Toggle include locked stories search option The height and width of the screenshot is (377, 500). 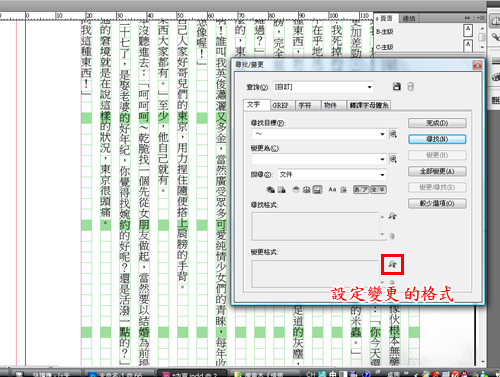coord(282,190)
